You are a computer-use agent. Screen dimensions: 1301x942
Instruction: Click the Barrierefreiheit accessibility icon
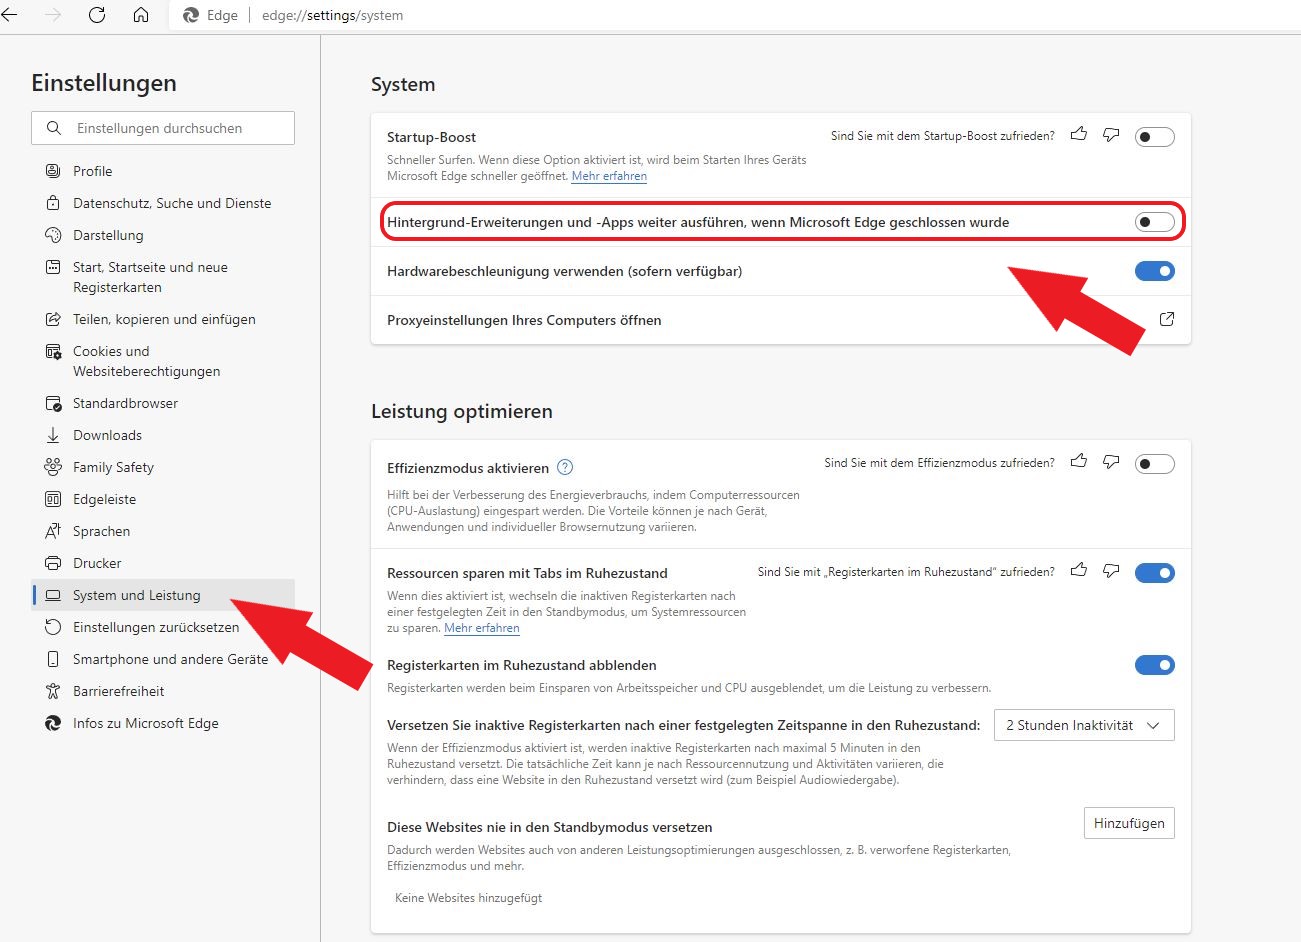53,691
